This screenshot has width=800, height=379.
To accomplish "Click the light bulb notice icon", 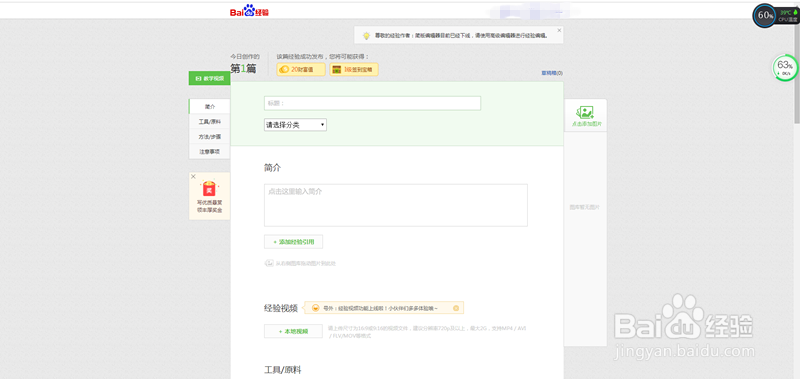I will tap(366, 36).
